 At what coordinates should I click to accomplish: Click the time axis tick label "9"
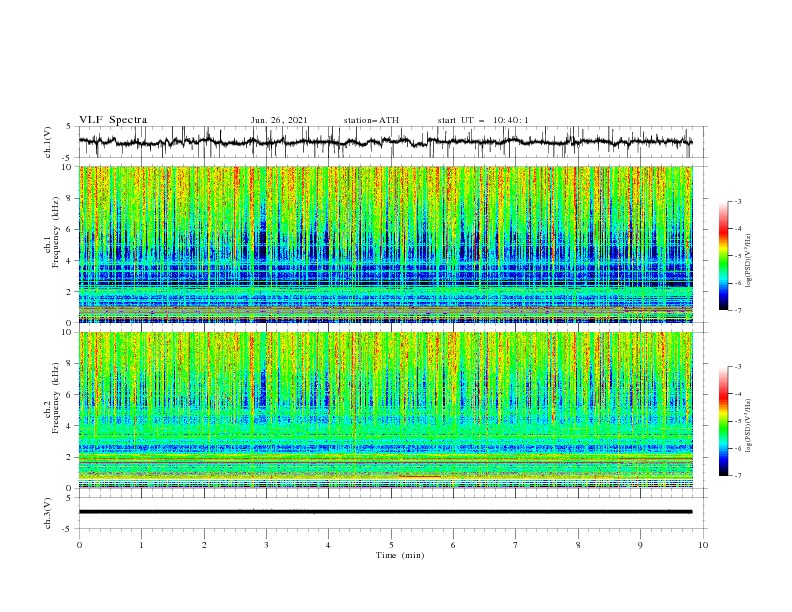pos(640,545)
